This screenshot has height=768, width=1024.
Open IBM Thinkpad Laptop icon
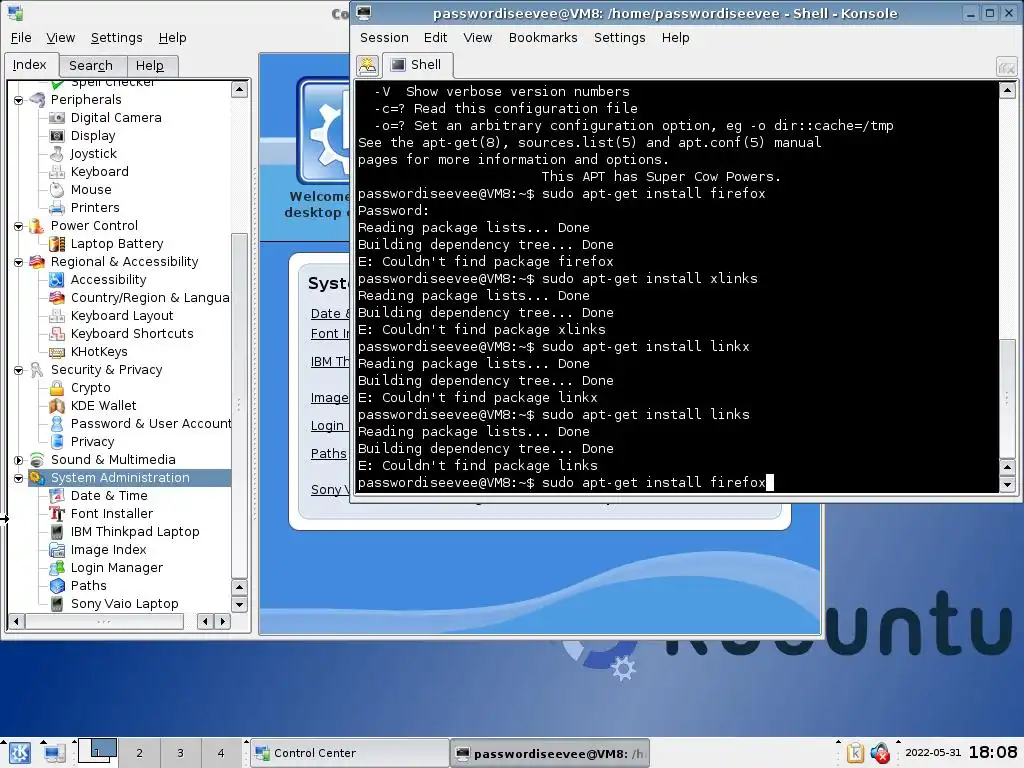(x=57, y=532)
